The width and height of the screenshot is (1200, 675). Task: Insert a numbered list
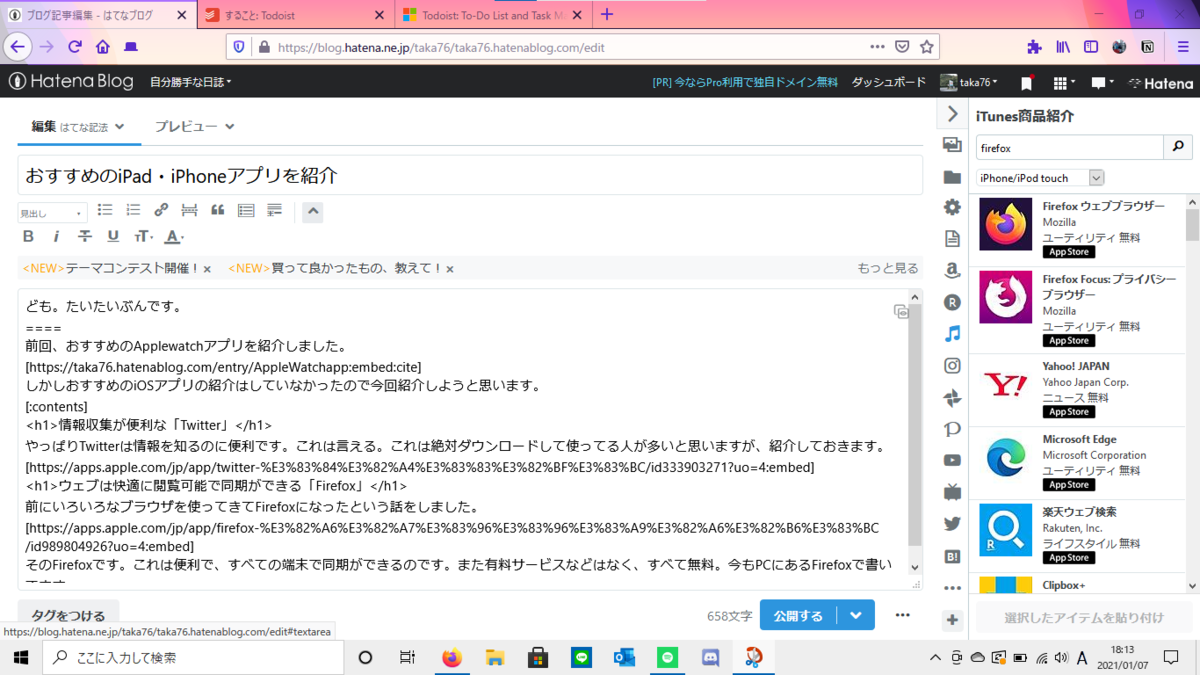(133, 211)
